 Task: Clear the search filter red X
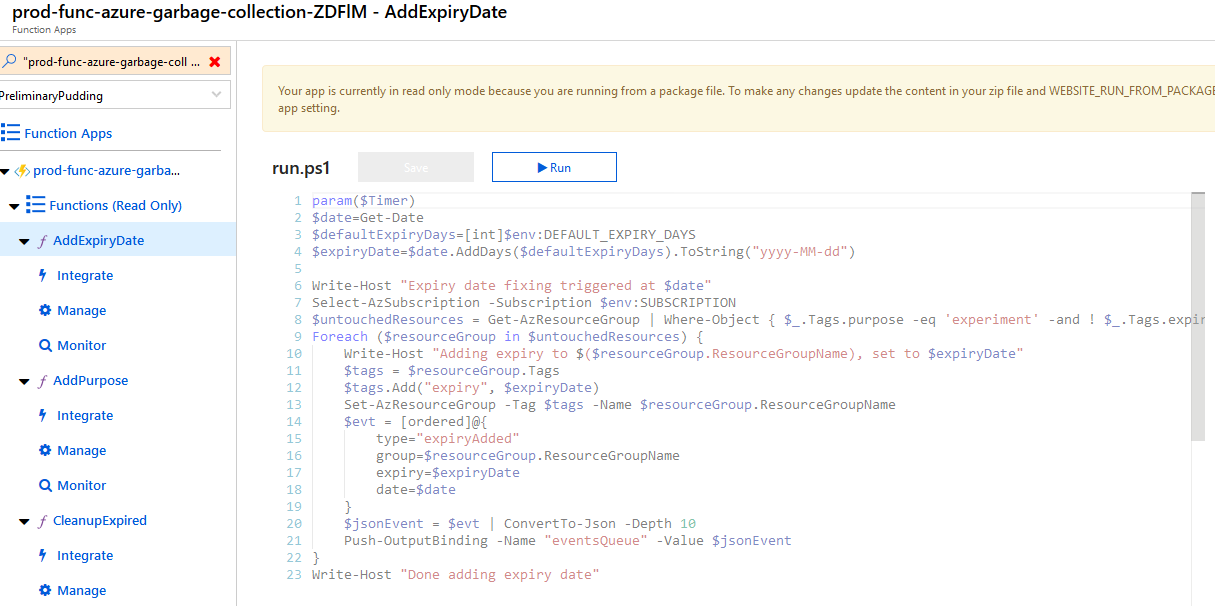point(214,61)
